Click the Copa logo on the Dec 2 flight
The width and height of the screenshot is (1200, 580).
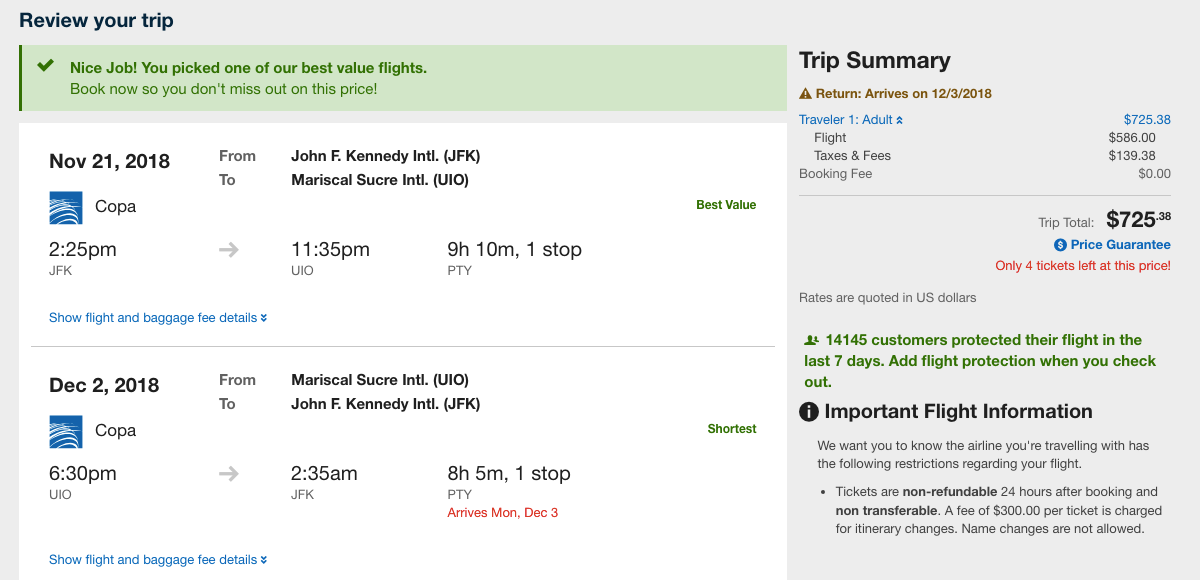(x=66, y=431)
